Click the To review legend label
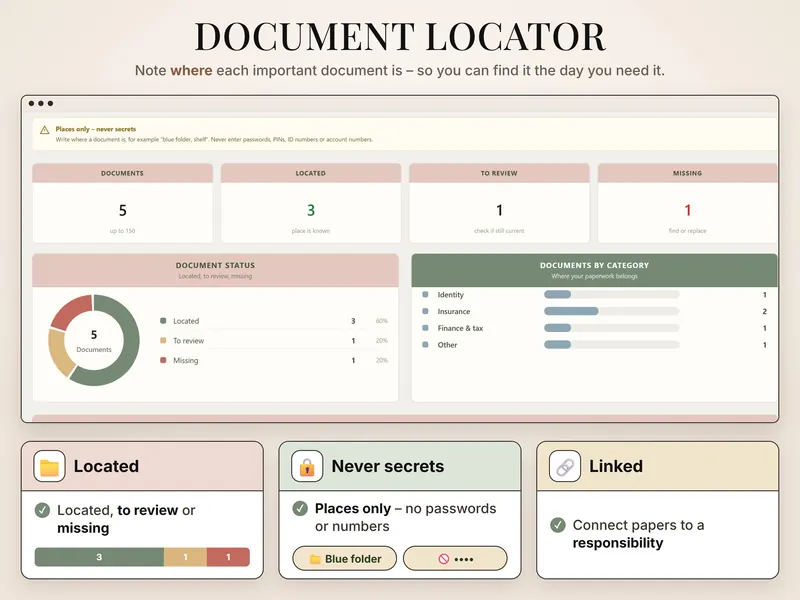Screen dimensions: 800x600 coord(188,341)
